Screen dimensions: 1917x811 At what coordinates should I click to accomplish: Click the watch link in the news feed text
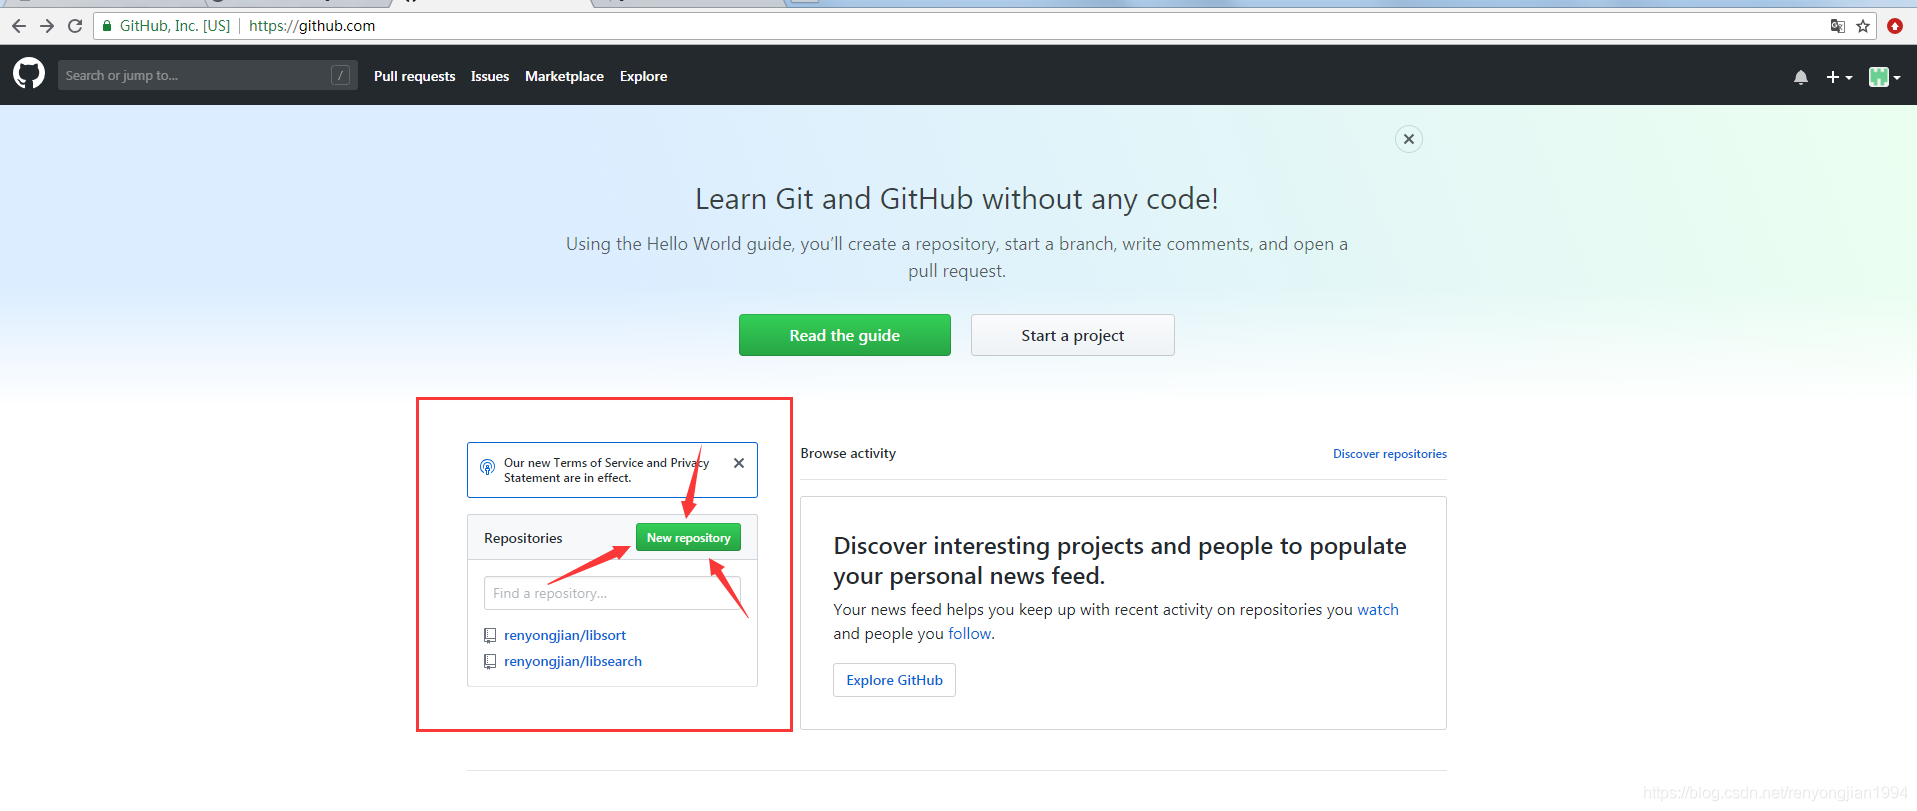1378,609
